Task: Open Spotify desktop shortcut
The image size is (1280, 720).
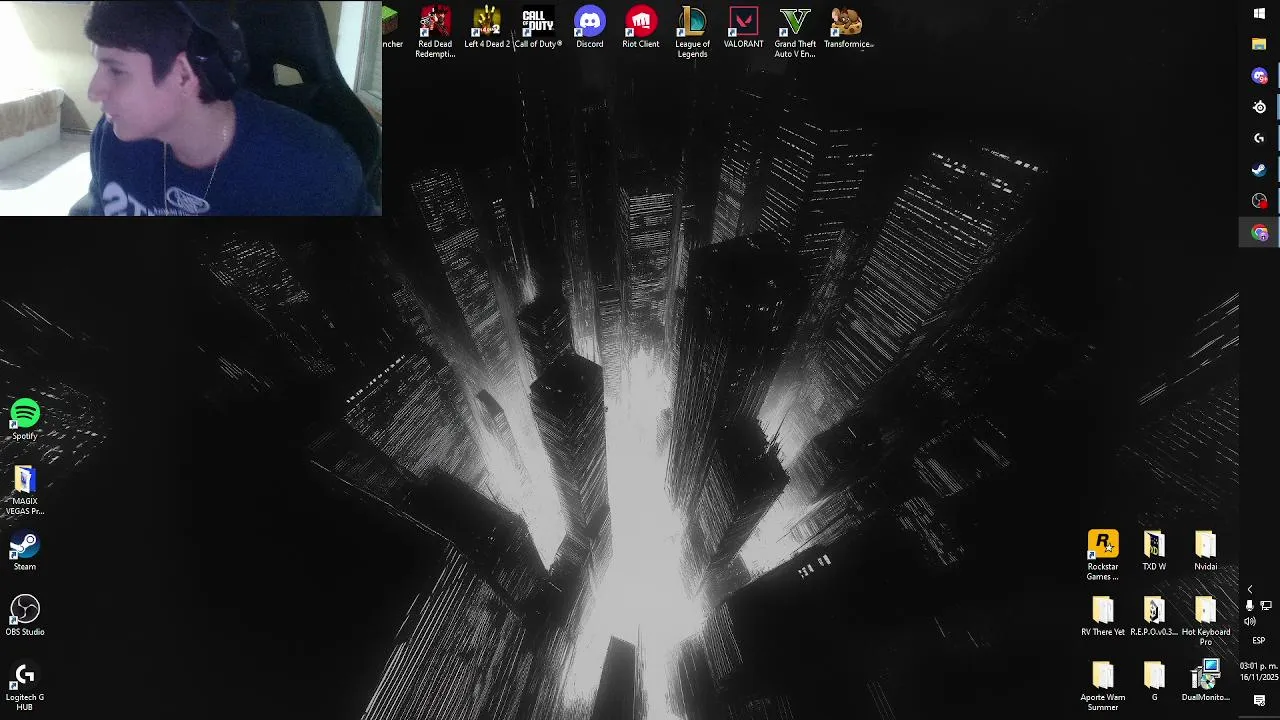Action: tap(25, 420)
